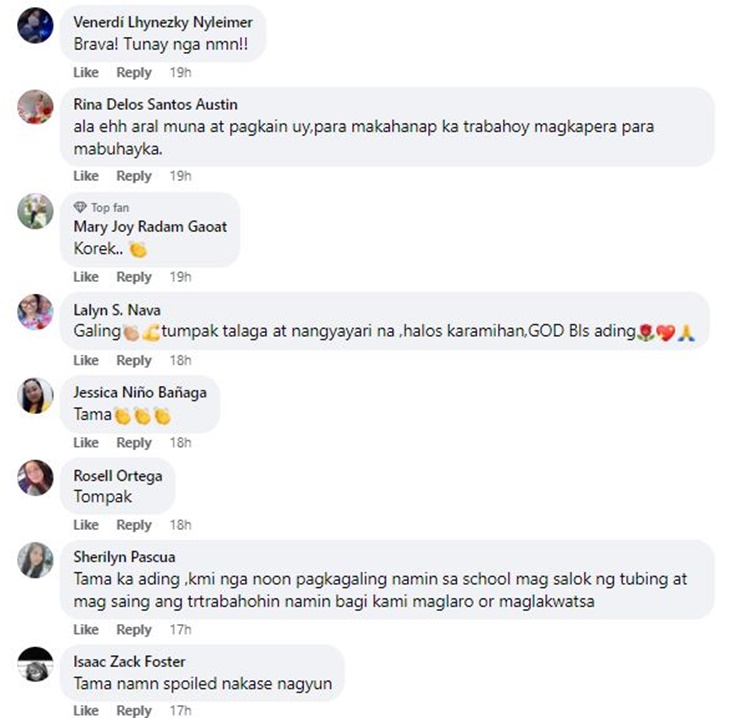
Task: Open the Sherilyn Pascua name link
Action: pos(124,557)
